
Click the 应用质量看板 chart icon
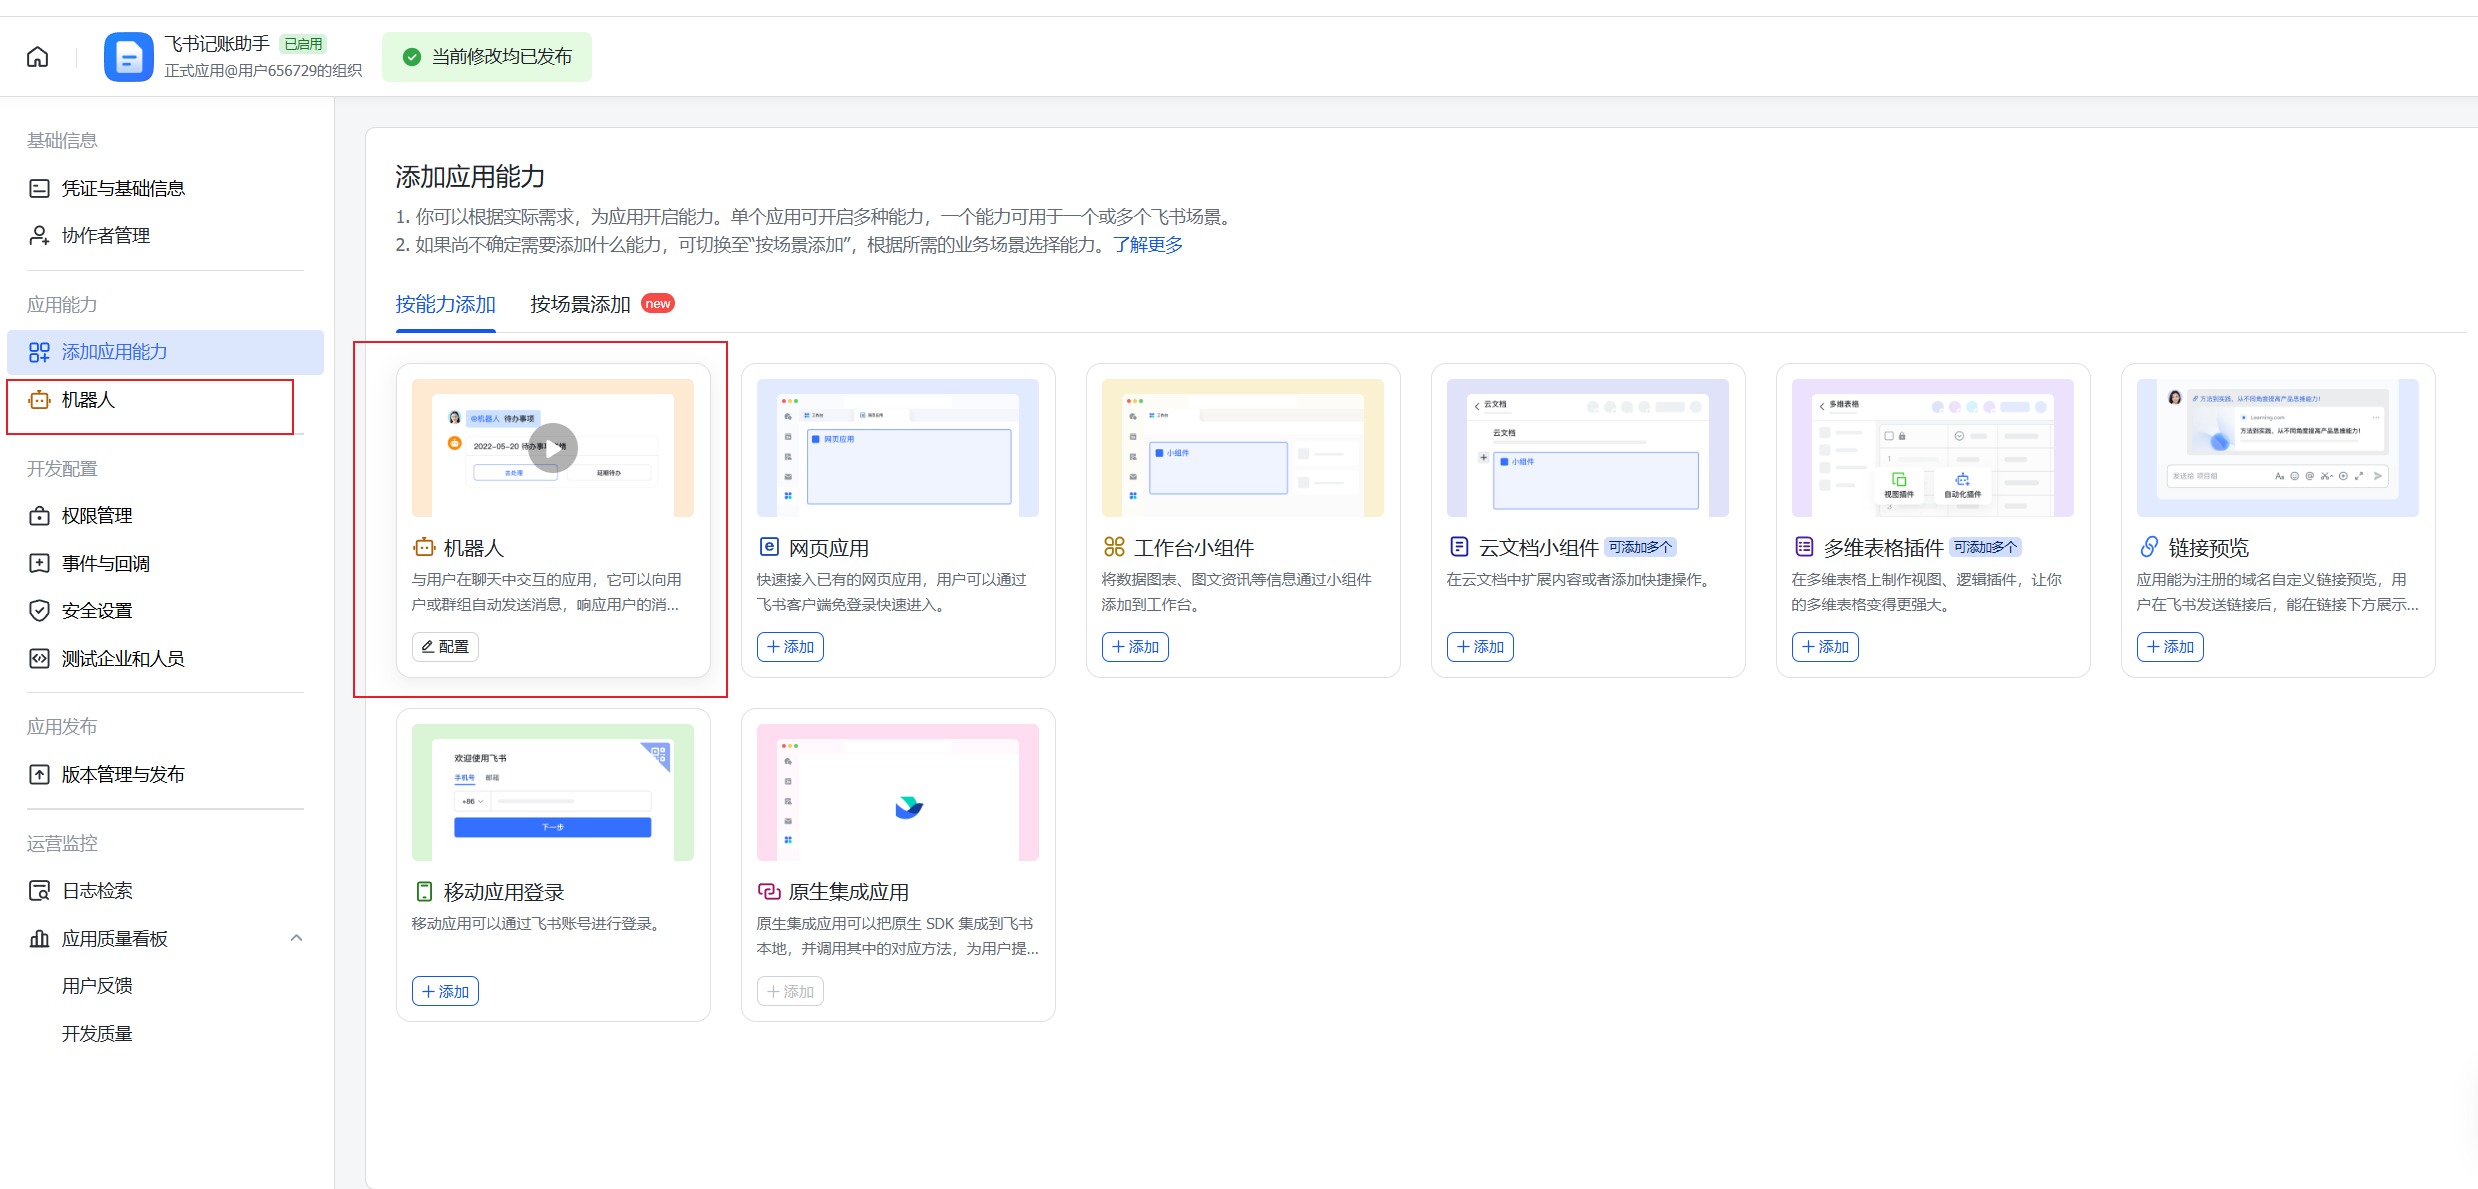click(x=39, y=938)
